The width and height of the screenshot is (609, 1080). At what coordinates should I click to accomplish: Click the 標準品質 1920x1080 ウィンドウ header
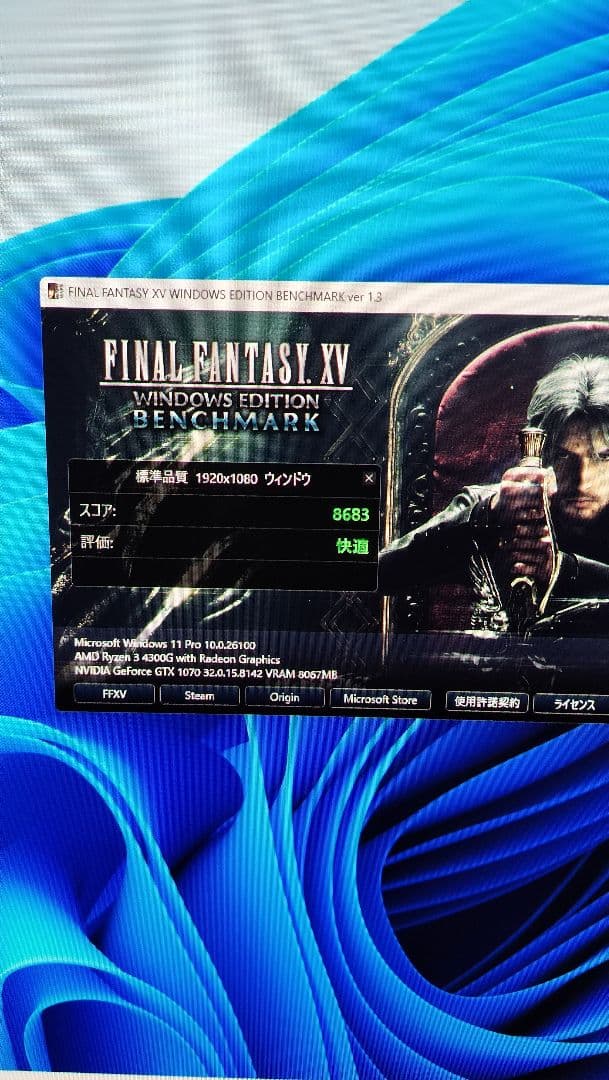click(x=222, y=478)
